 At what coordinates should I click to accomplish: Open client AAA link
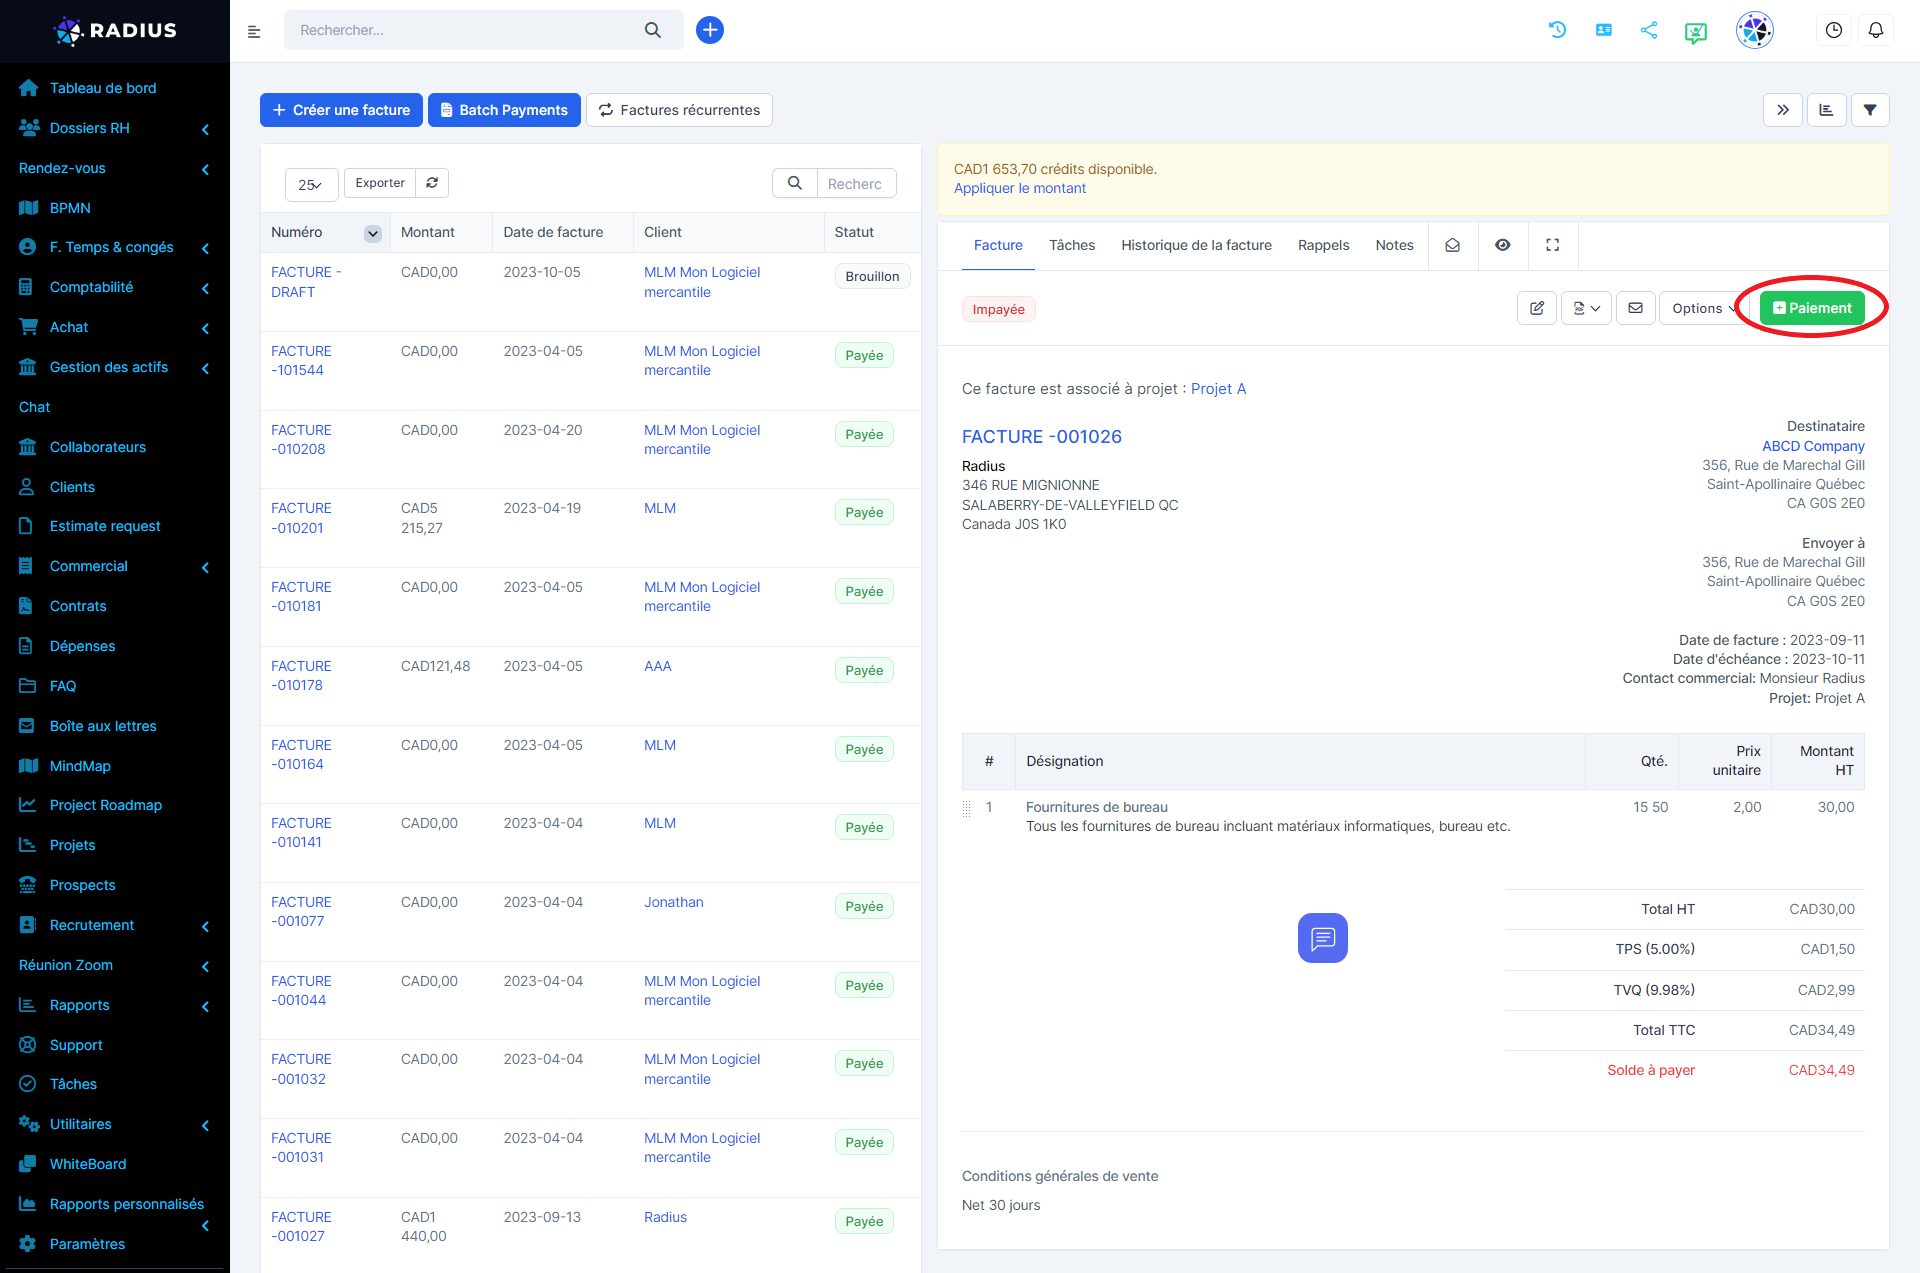tap(657, 666)
